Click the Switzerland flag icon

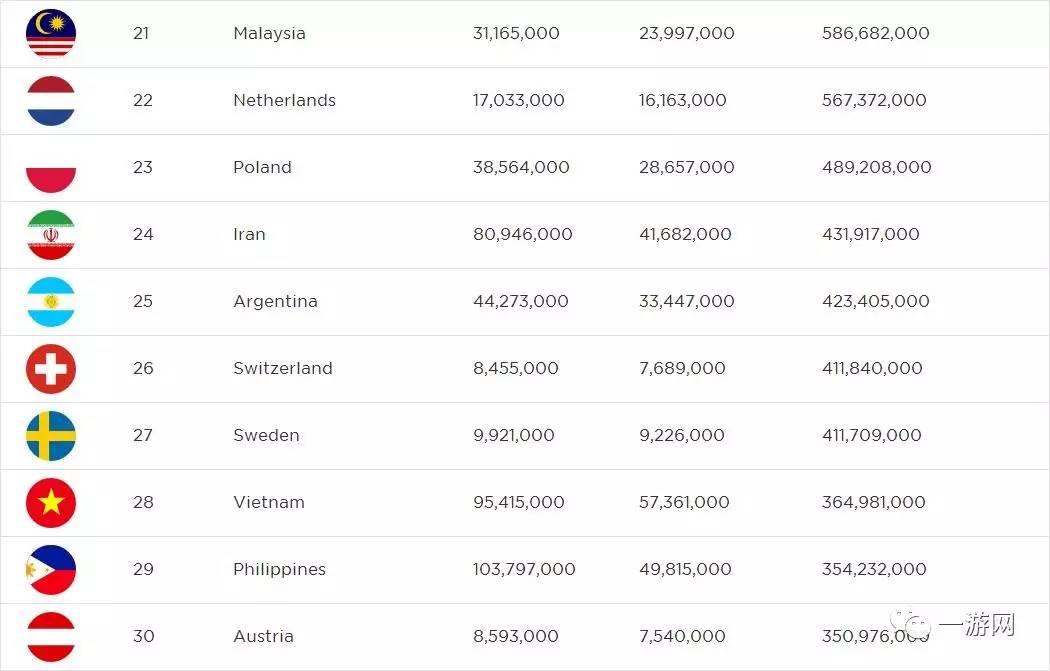tap(51, 368)
